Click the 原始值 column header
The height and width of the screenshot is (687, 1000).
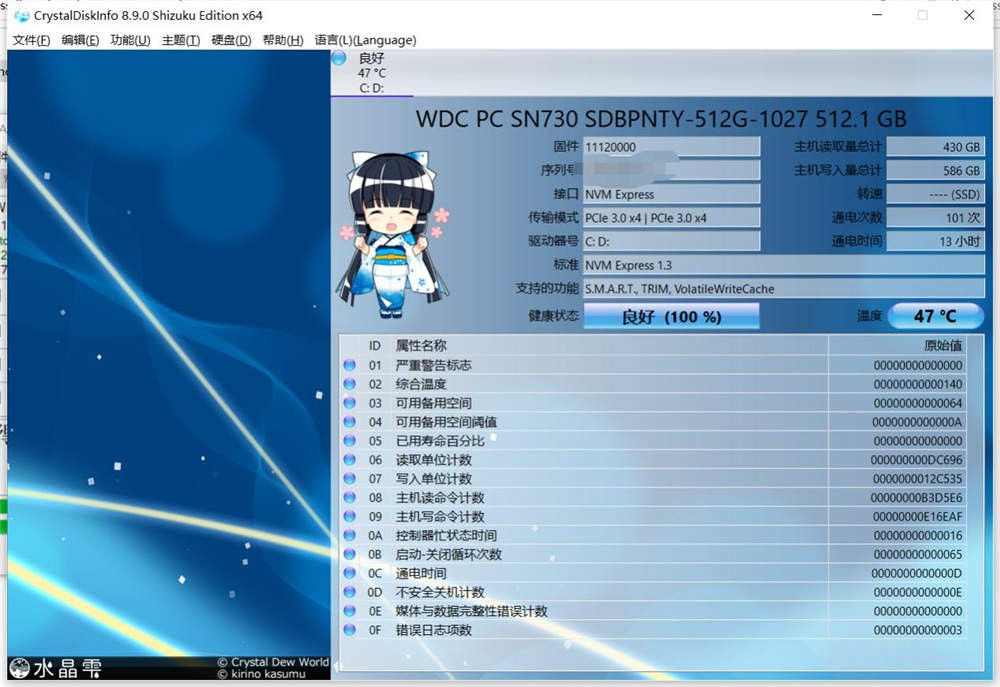click(943, 346)
